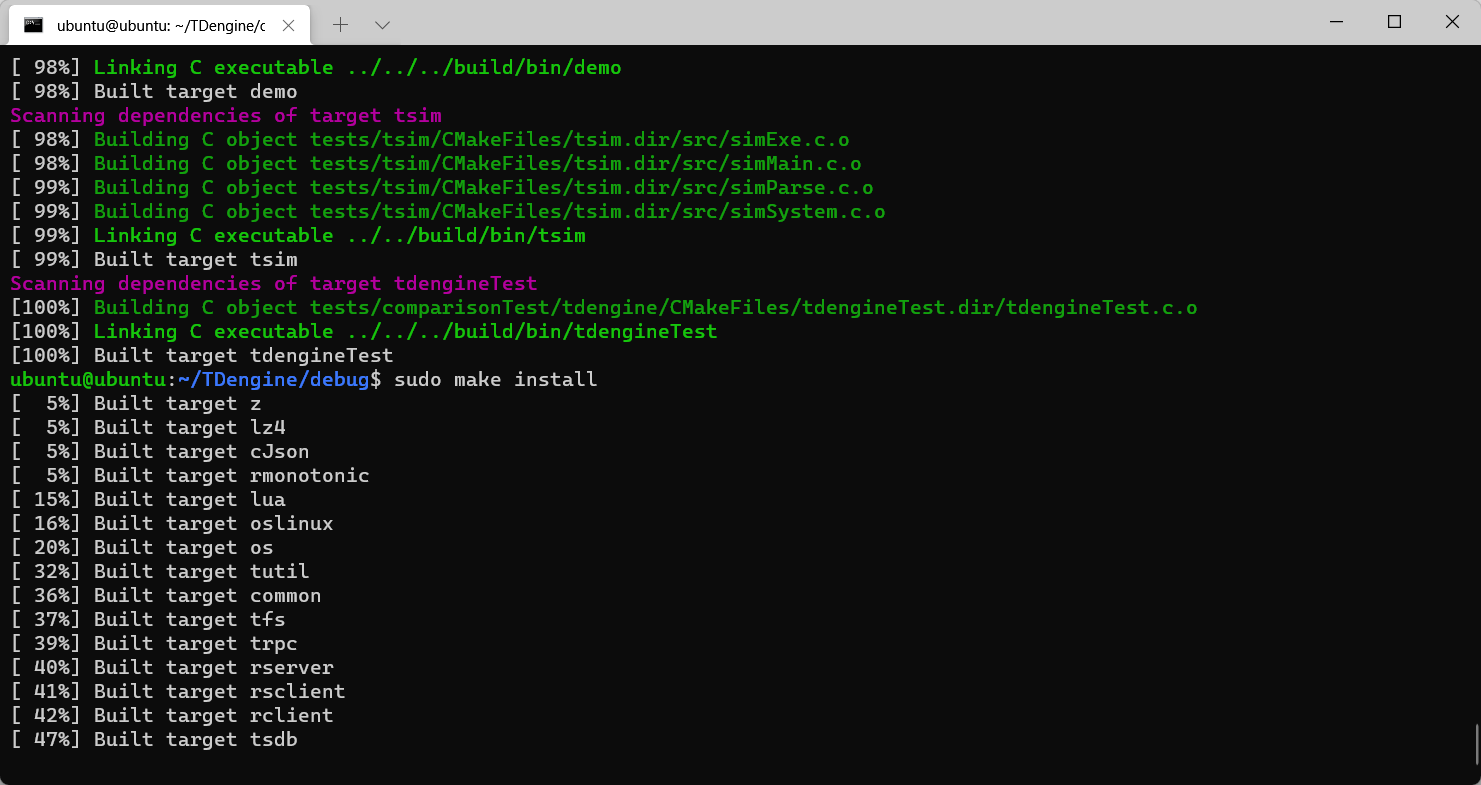Click 'Linking C executable ../../../build/bin/tdengineTest' line

click(364, 332)
